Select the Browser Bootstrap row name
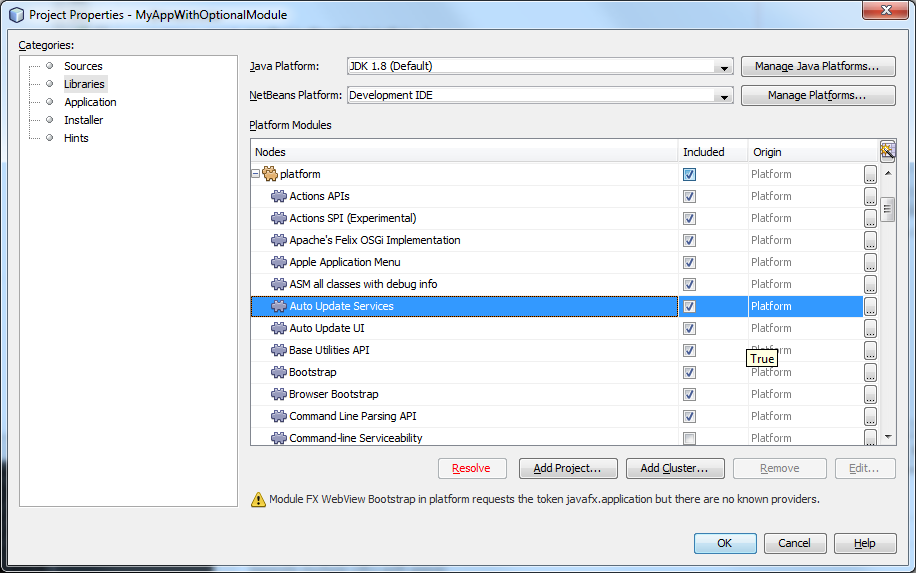This screenshot has width=916, height=573. pyautogui.click(x=334, y=394)
